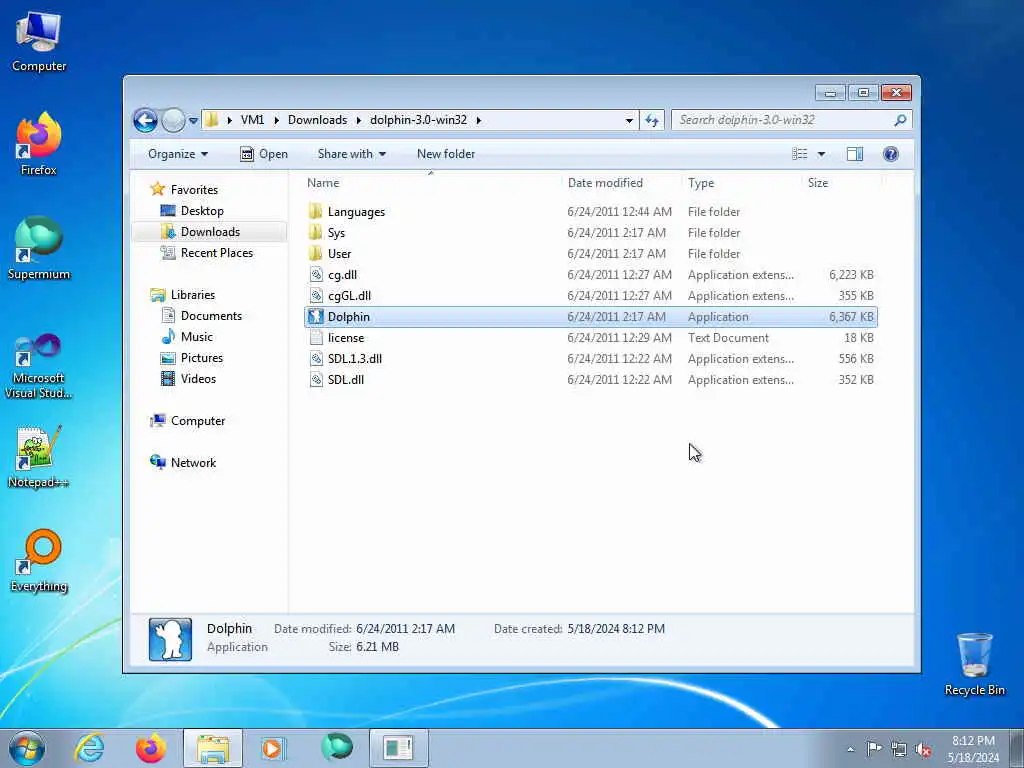Click the SDL.1.3.dll file icon
The height and width of the screenshot is (768, 1024).
point(316,359)
